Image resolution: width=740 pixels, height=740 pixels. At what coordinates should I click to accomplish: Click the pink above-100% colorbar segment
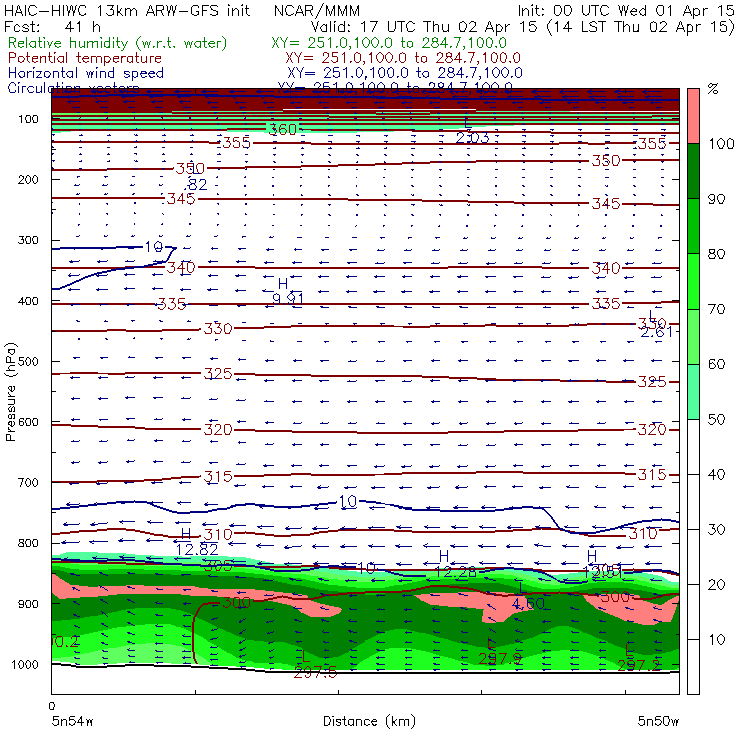point(693,116)
